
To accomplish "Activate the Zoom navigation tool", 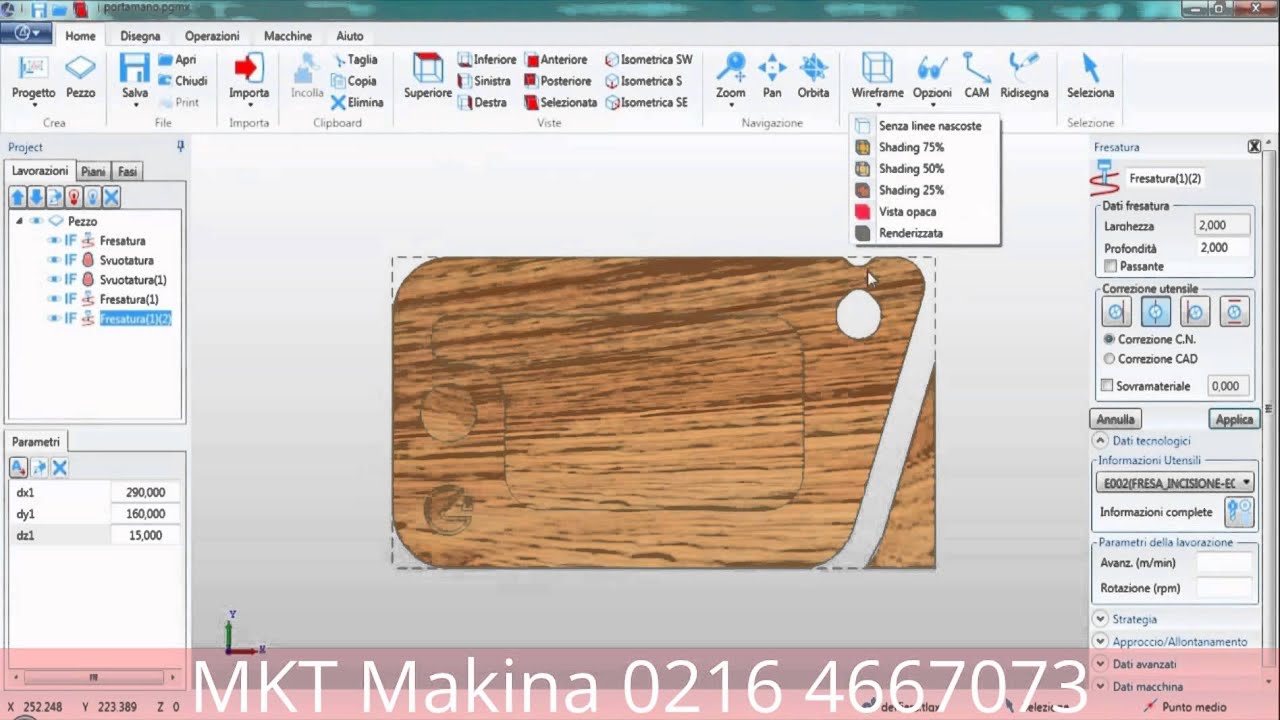I will [x=730, y=77].
